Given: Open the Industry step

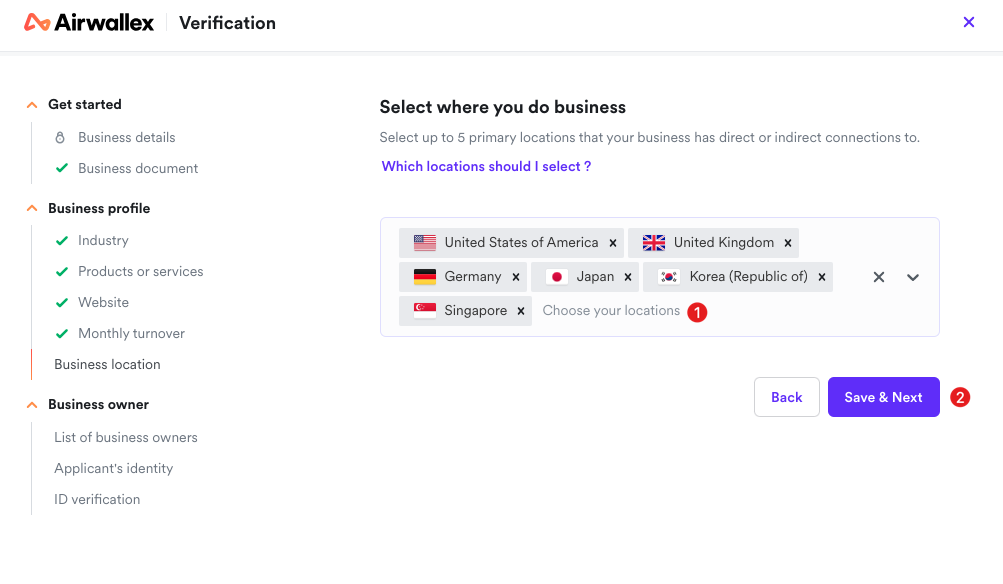Looking at the screenshot, I should coord(103,241).
